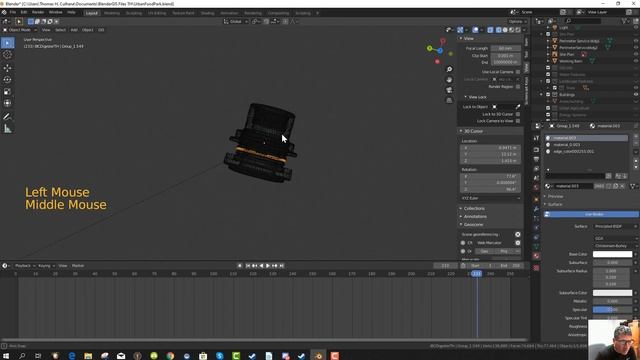Screen dimensions: 640x360
Task: Open the Render menu
Action: (38, 13)
